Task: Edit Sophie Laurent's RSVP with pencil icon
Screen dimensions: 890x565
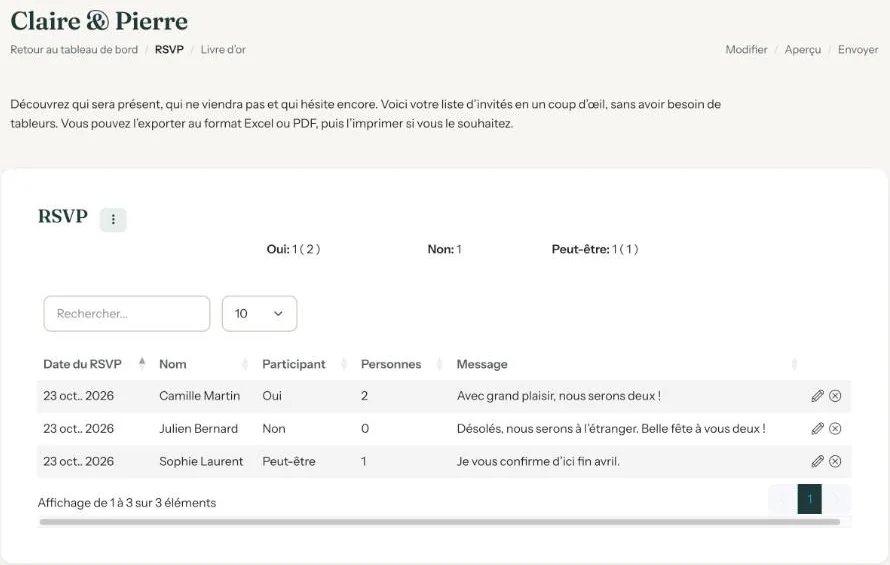Action: [817, 462]
